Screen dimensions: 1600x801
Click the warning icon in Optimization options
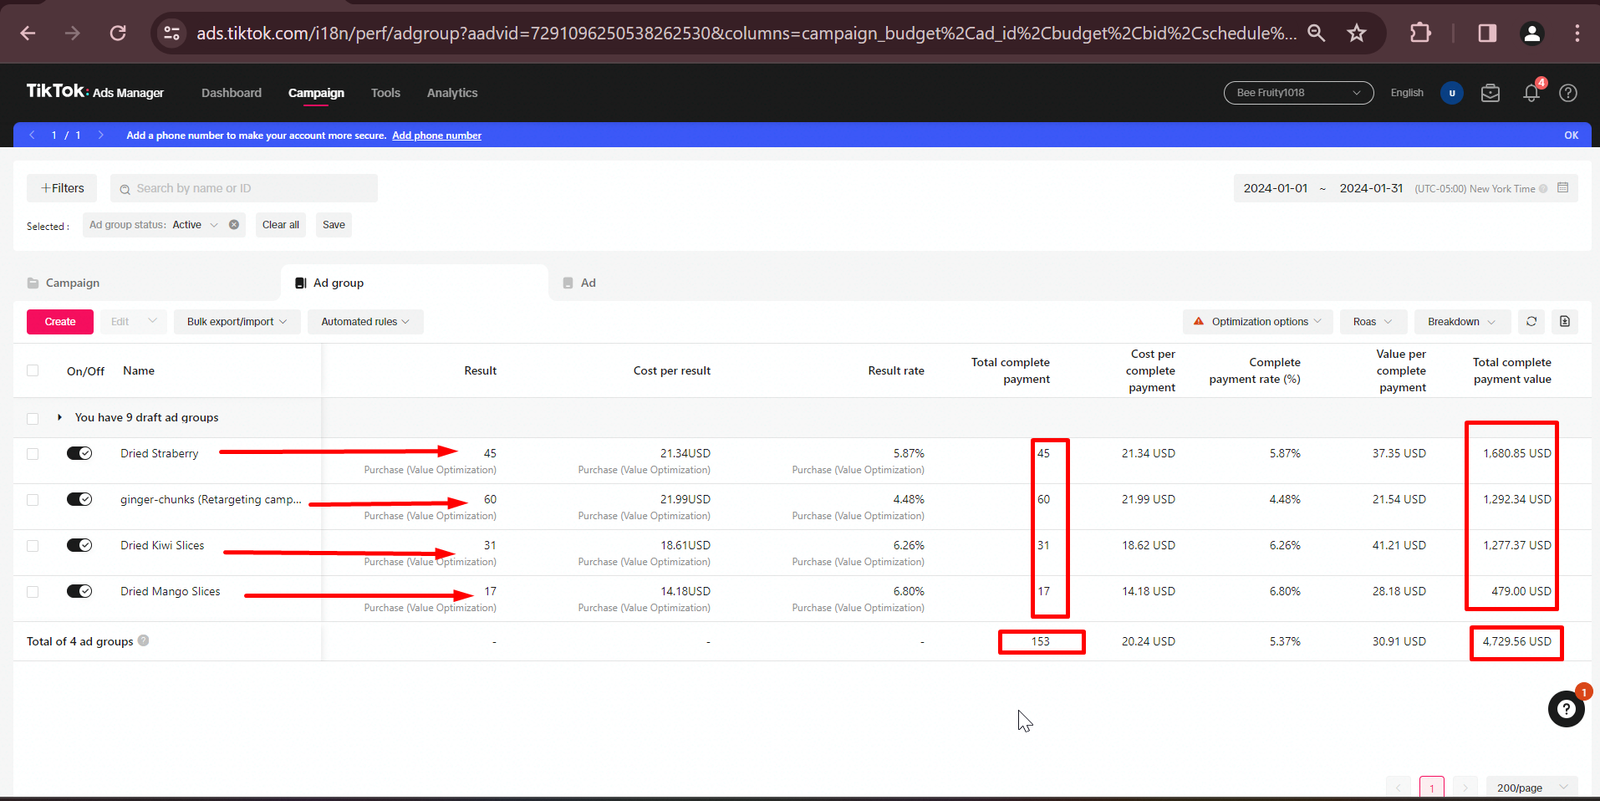pos(1198,321)
